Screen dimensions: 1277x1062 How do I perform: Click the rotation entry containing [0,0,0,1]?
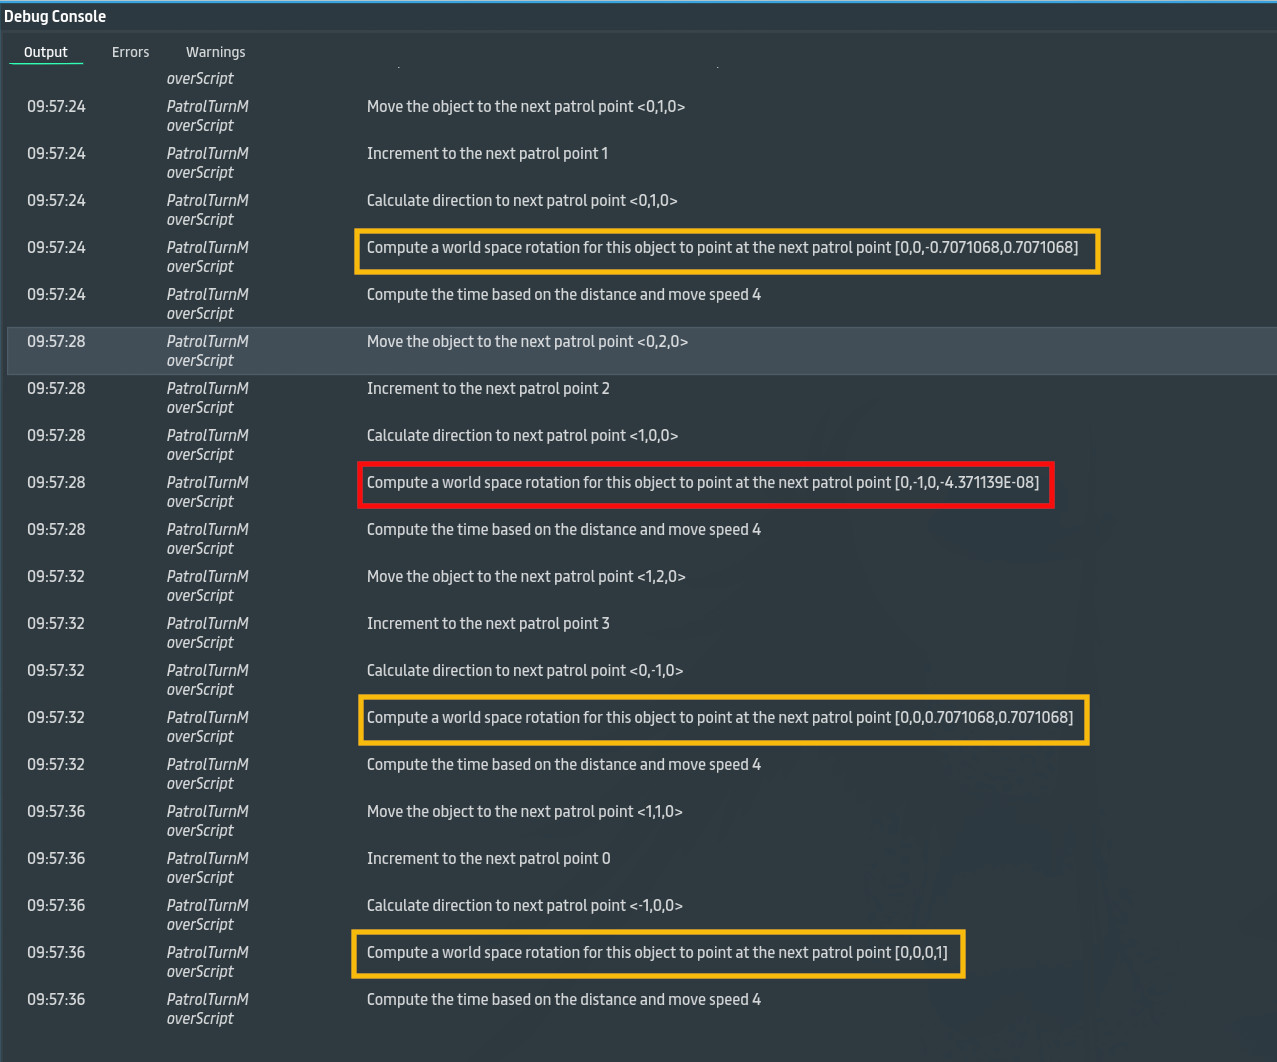657,953
